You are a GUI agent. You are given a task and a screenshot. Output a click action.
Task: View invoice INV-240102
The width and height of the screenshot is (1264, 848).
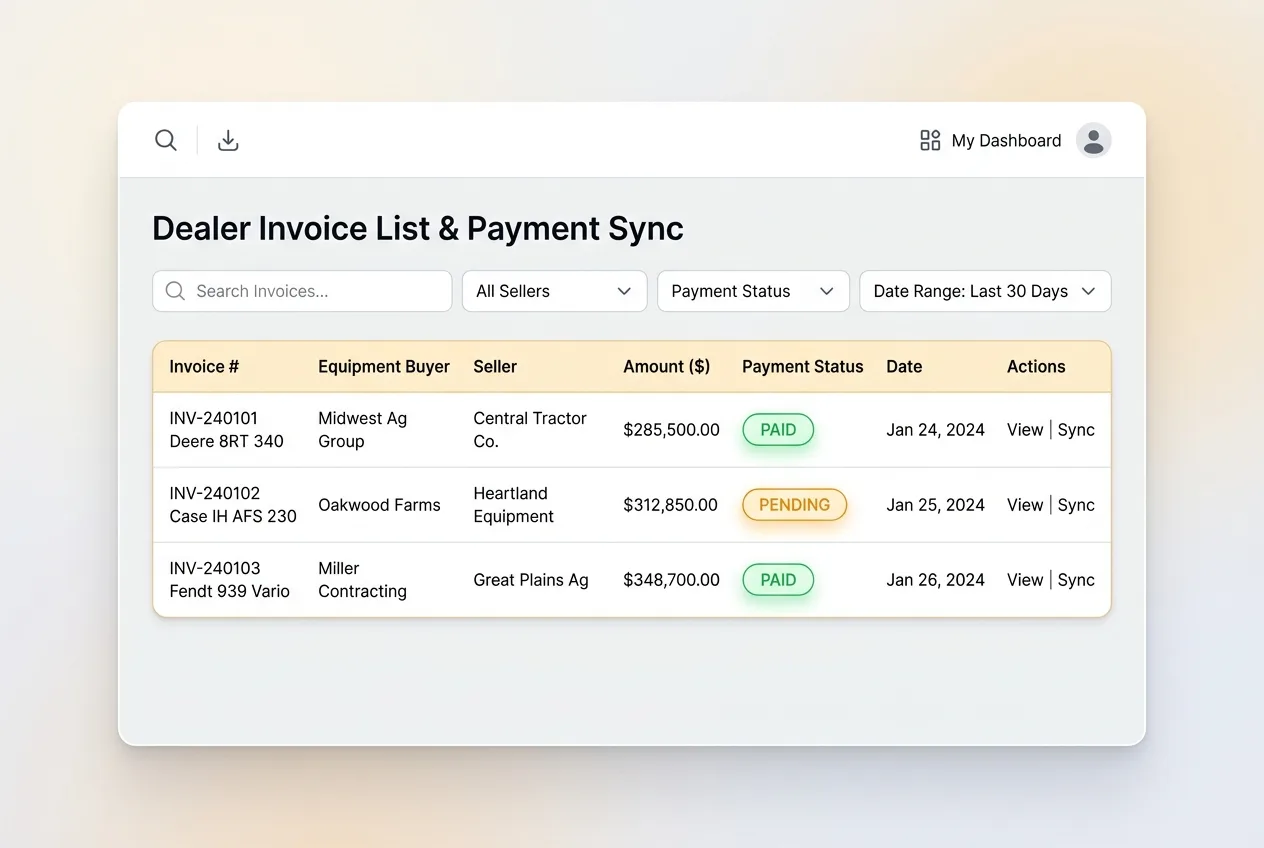point(1025,505)
